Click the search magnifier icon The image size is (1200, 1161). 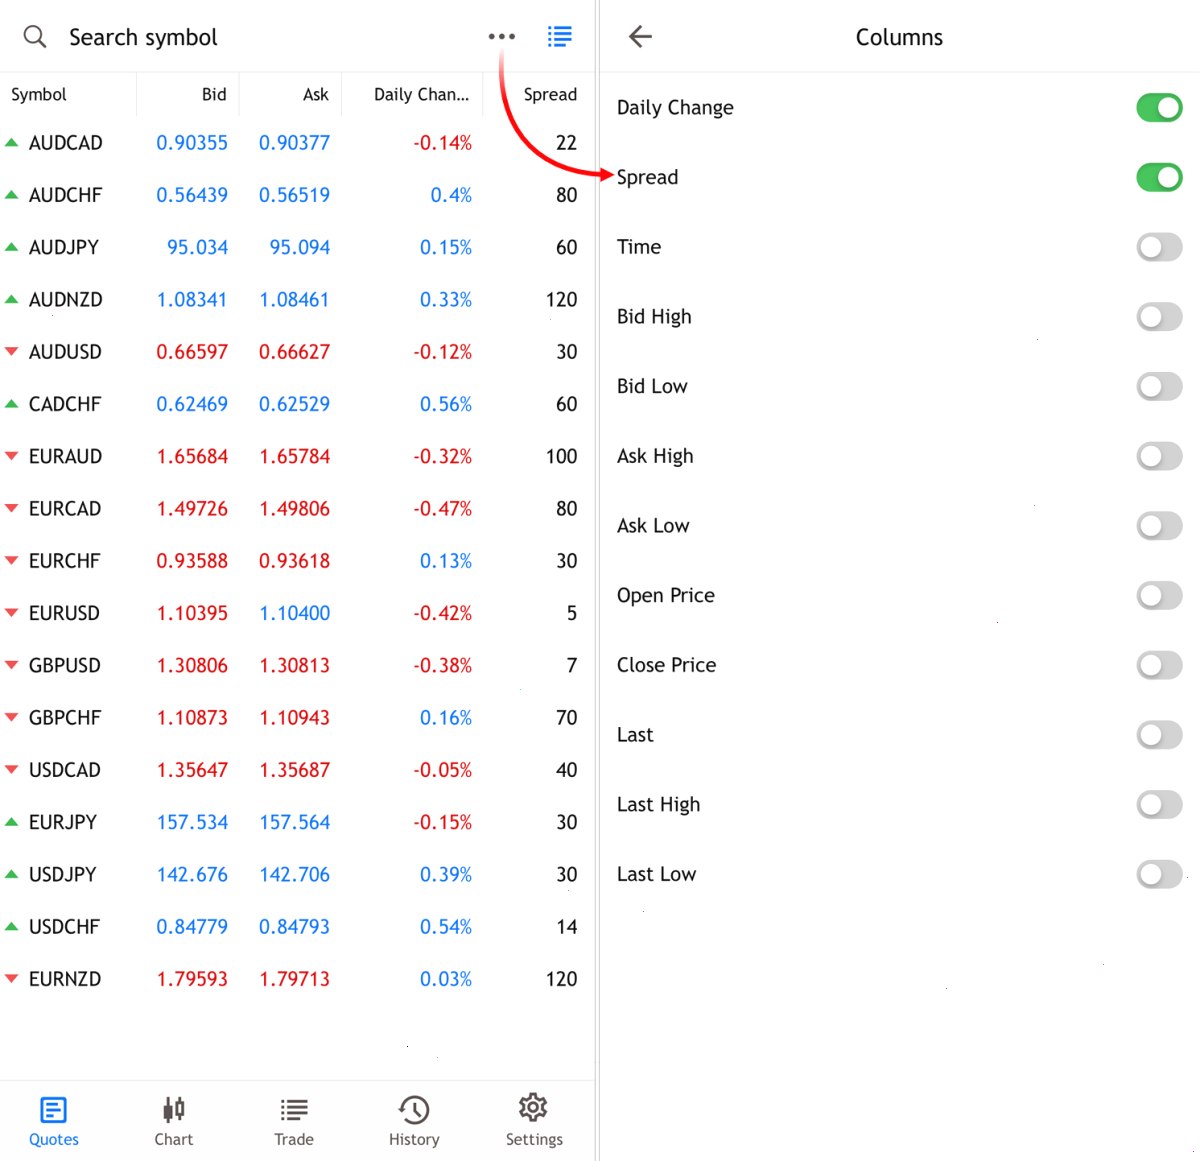[35, 37]
